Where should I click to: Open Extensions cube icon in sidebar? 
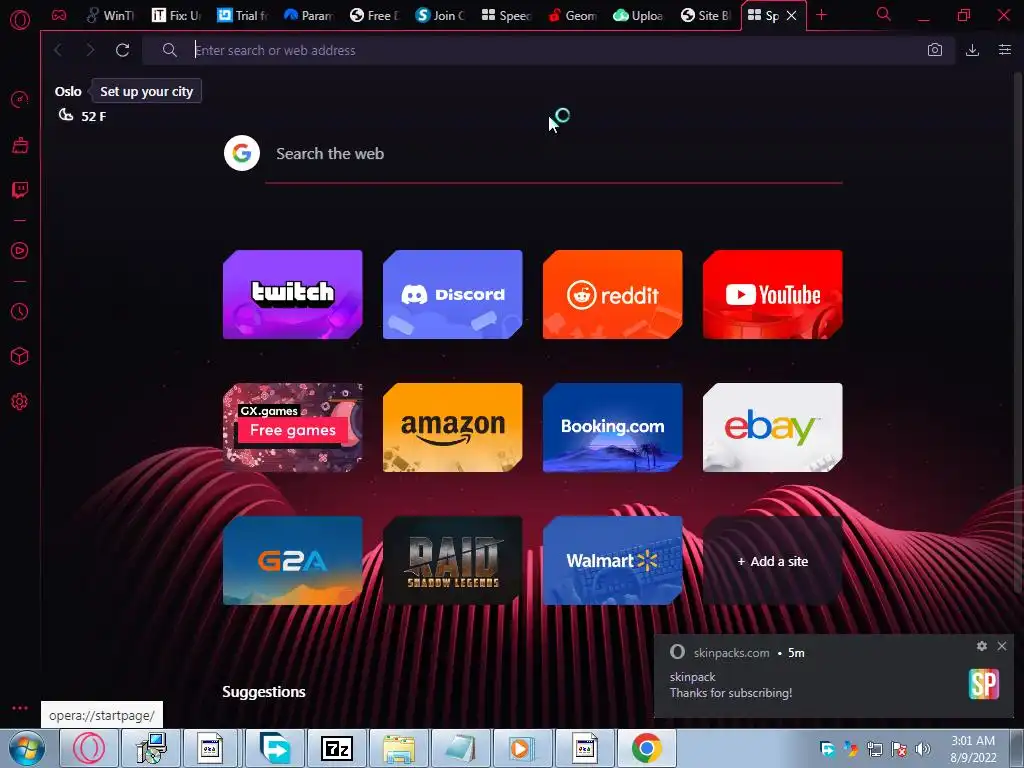pos(20,357)
